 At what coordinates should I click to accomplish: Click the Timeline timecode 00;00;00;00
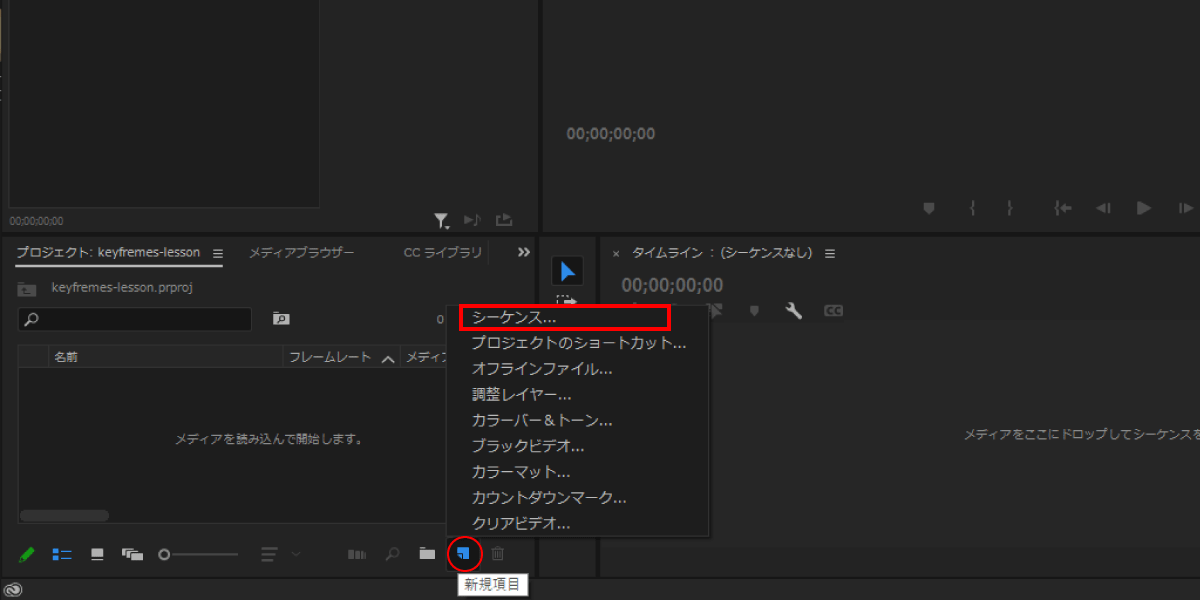pyautogui.click(x=672, y=286)
